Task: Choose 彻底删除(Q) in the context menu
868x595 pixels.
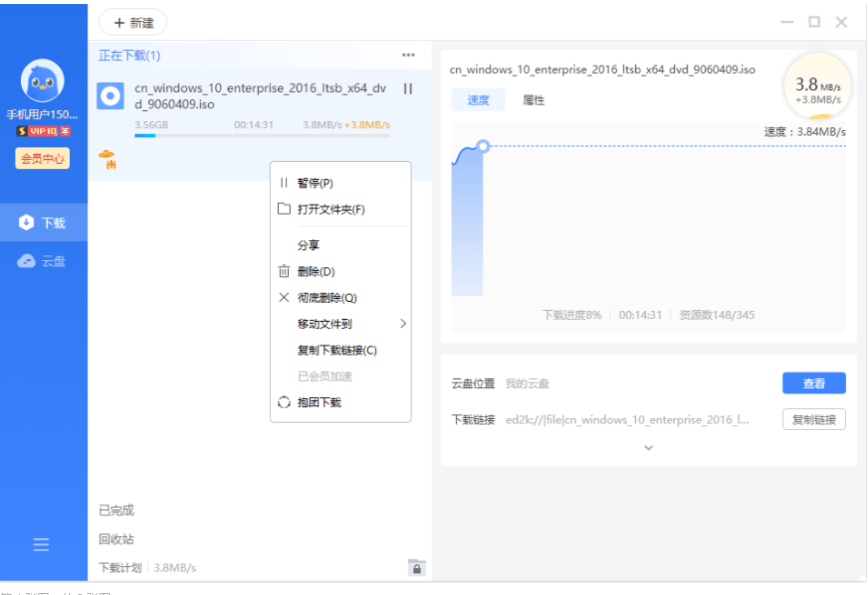Action: click(341, 298)
